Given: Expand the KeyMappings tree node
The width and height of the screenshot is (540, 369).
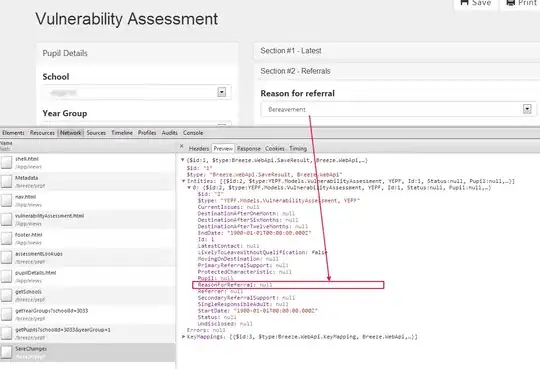Looking at the screenshot, I should pyautogui.click(x=184, y=337).
